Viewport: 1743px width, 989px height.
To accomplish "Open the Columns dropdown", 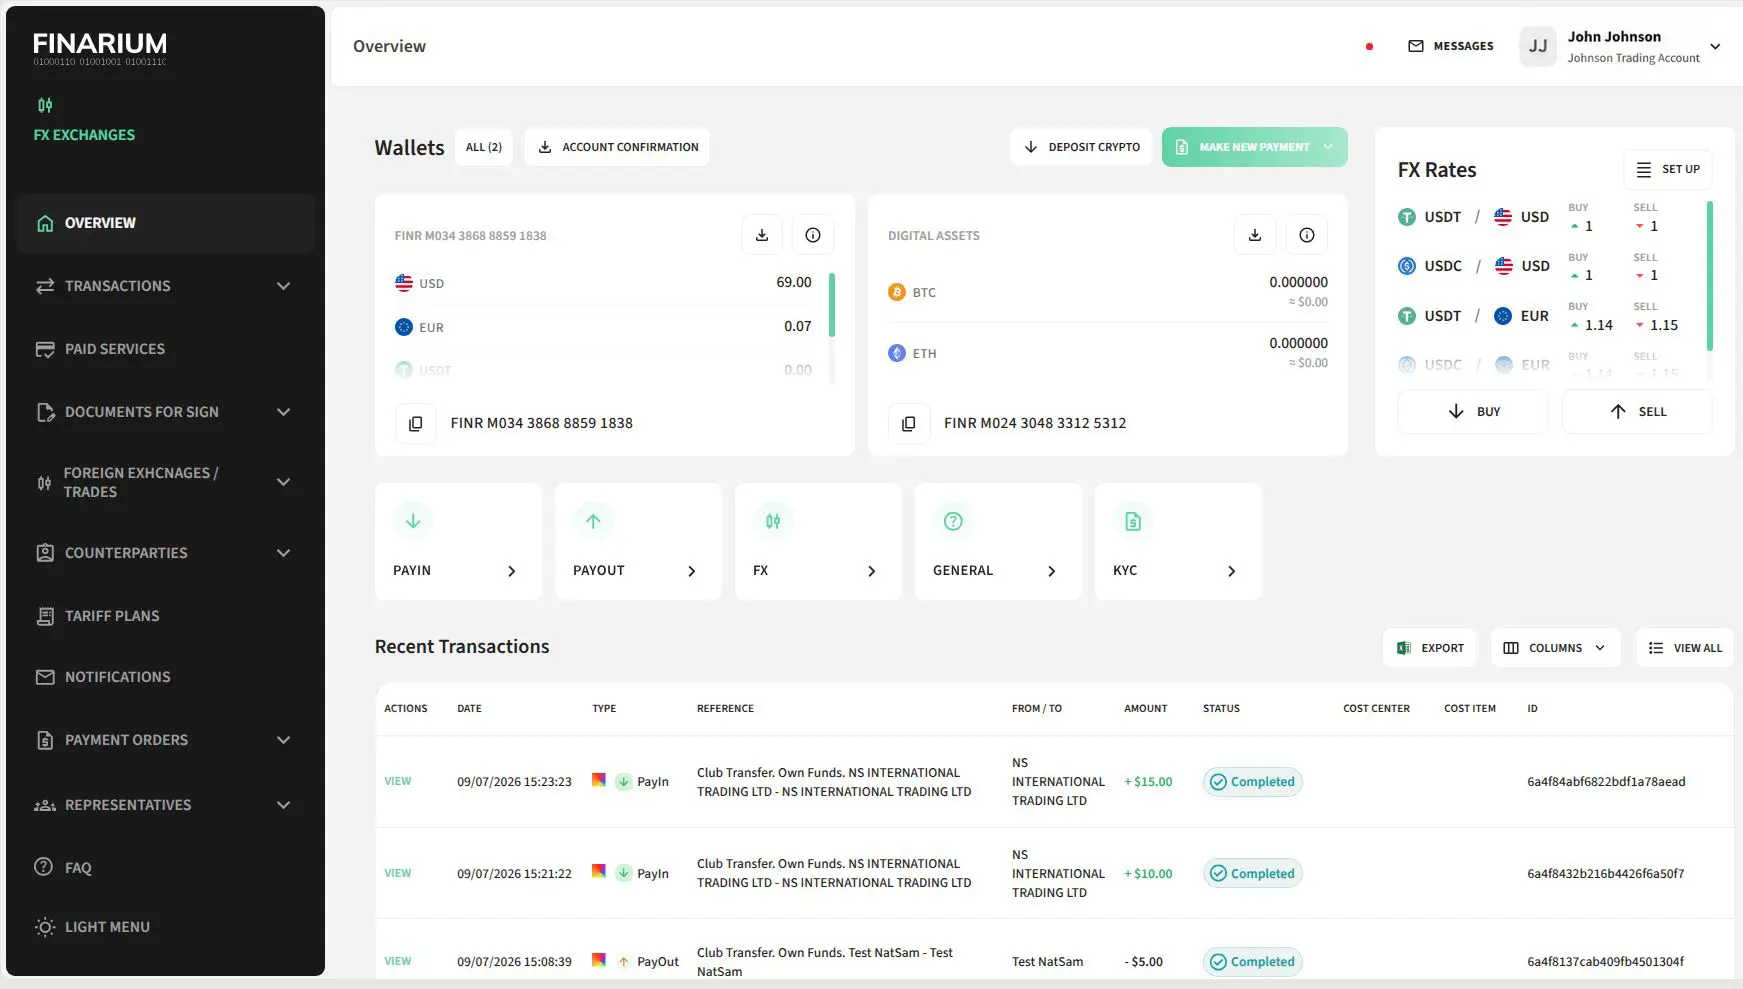I will click(x=1556, y=648).
